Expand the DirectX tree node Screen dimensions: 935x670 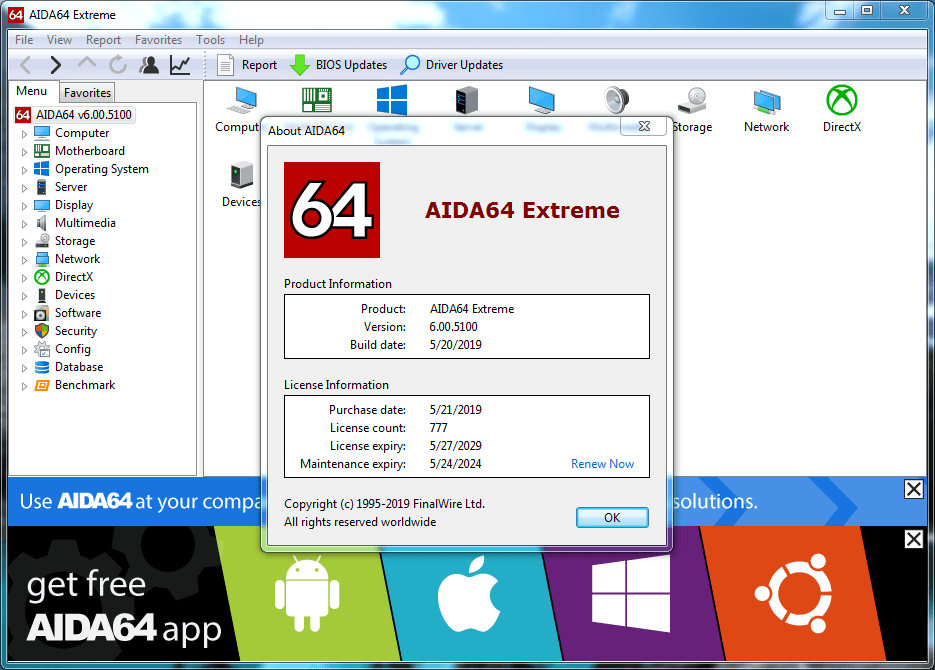coord(24,278)
